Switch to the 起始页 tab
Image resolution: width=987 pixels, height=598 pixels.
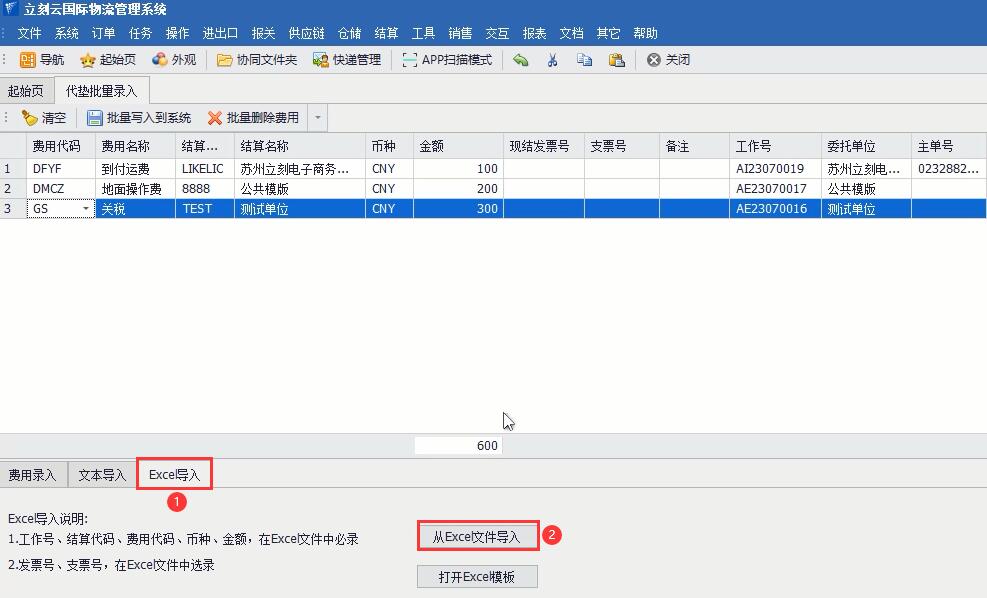26,91
